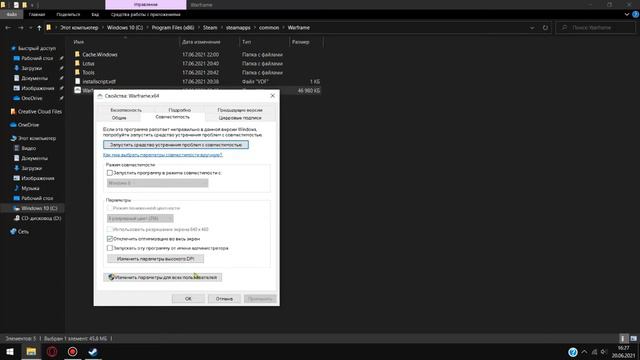Image resolution: width=640 pixels, height=360 pixels.
Task: Open help link on choosing compatibility settings
Action: coord(163,155)
